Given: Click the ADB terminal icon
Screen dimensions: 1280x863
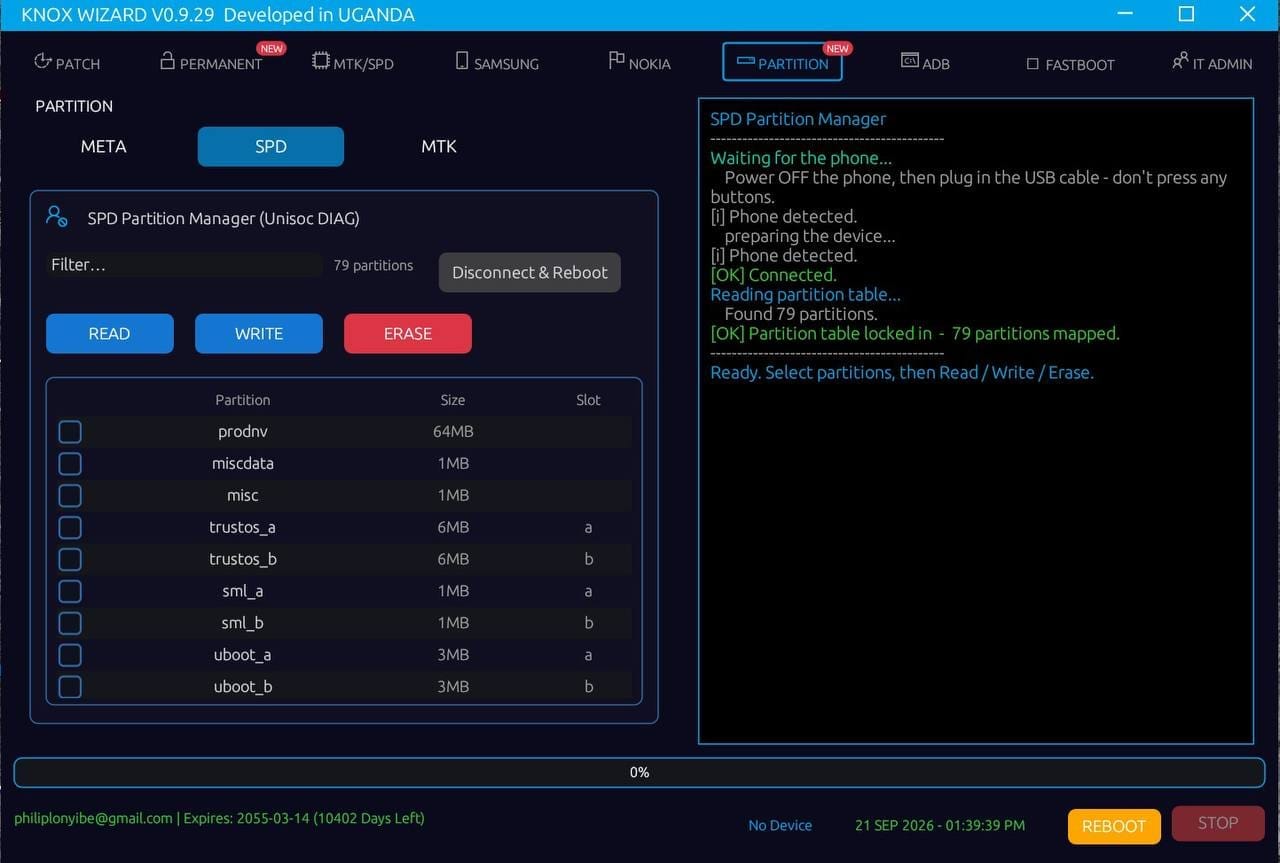Looking at the screenshot, I should tap(910, 61).
